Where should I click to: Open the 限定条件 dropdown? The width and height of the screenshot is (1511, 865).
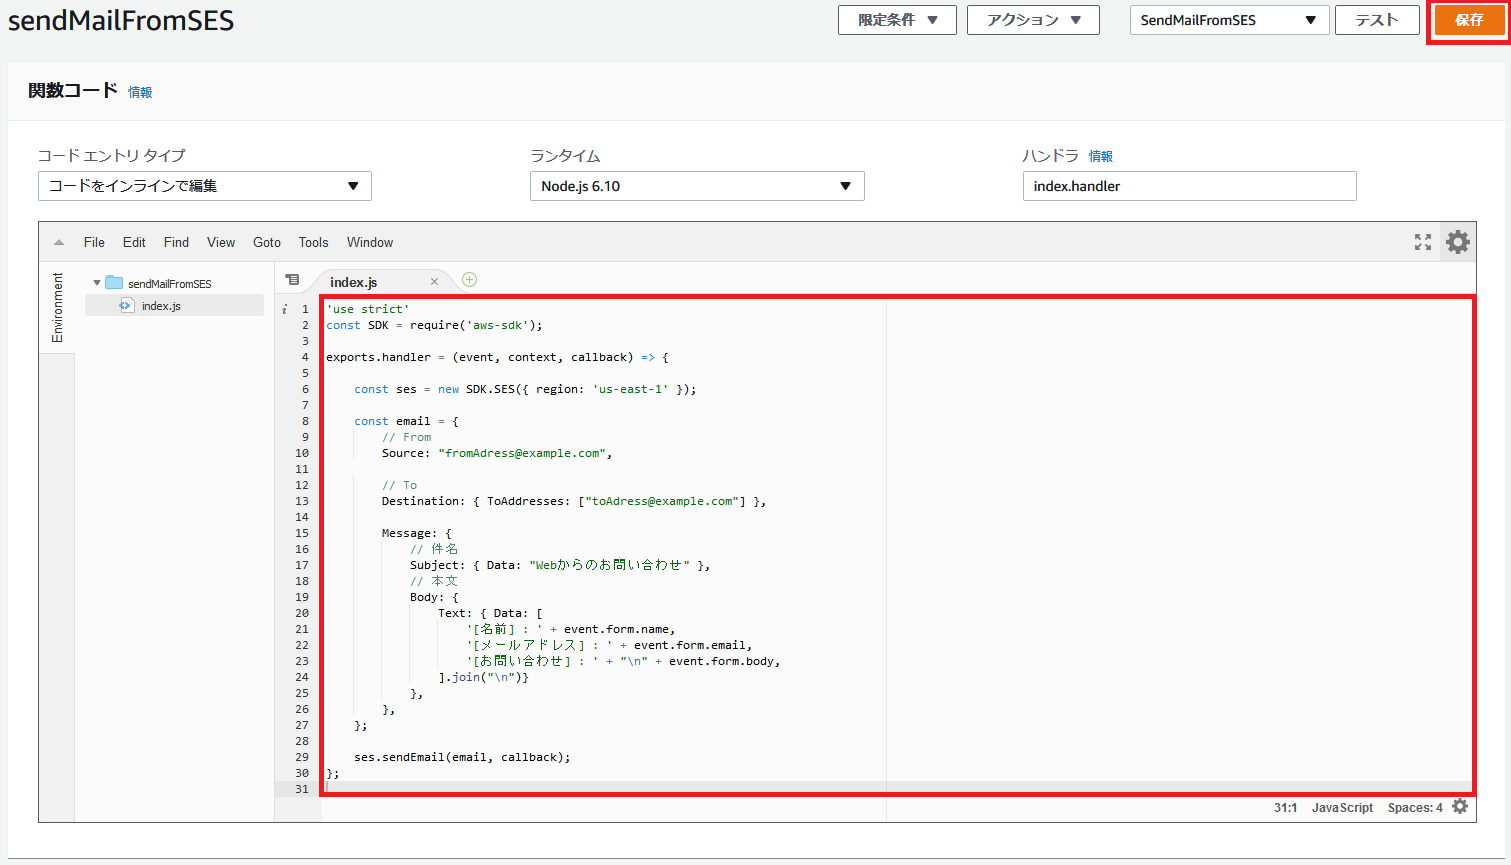point(896,19)
